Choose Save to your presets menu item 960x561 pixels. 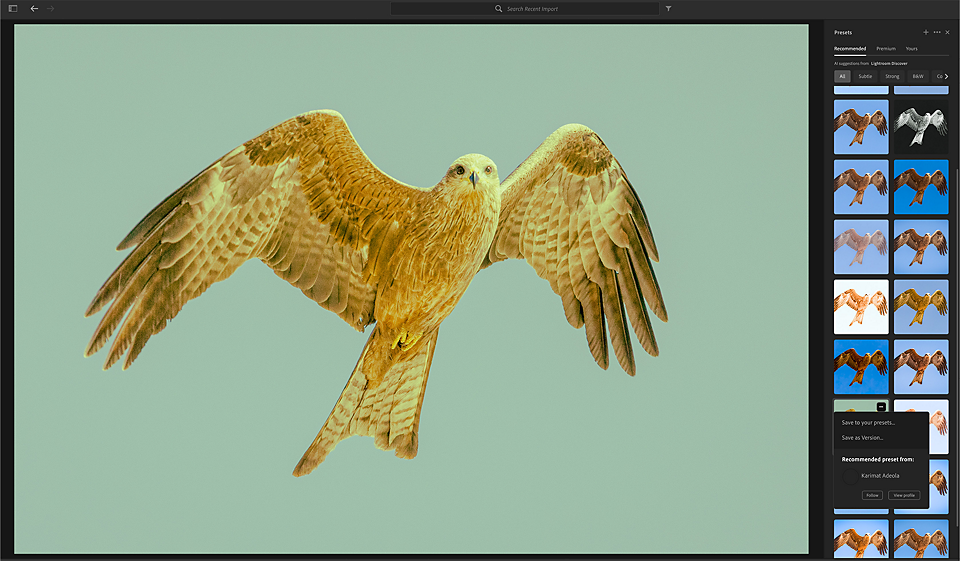(868, 423)
